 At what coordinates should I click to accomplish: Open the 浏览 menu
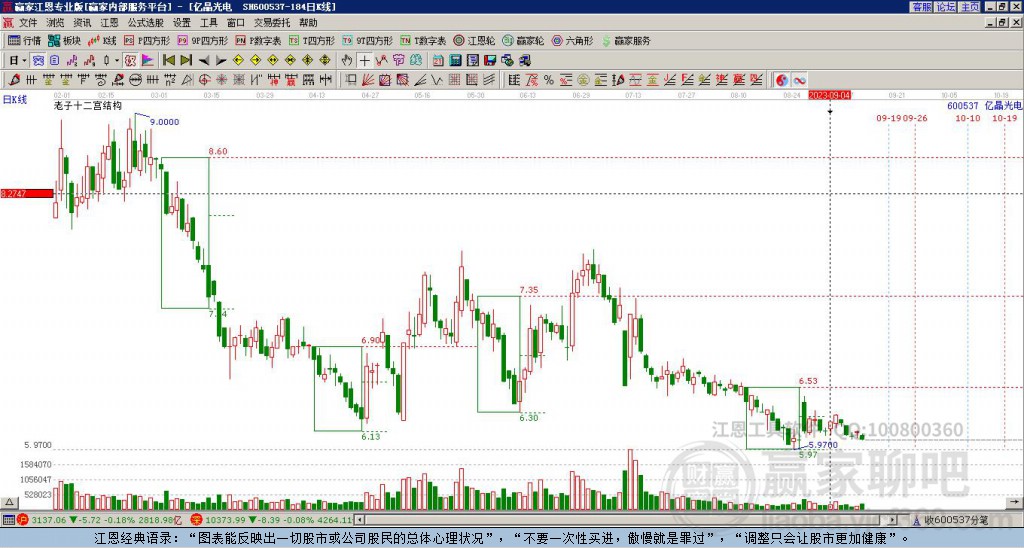click(x=56, y=23)
